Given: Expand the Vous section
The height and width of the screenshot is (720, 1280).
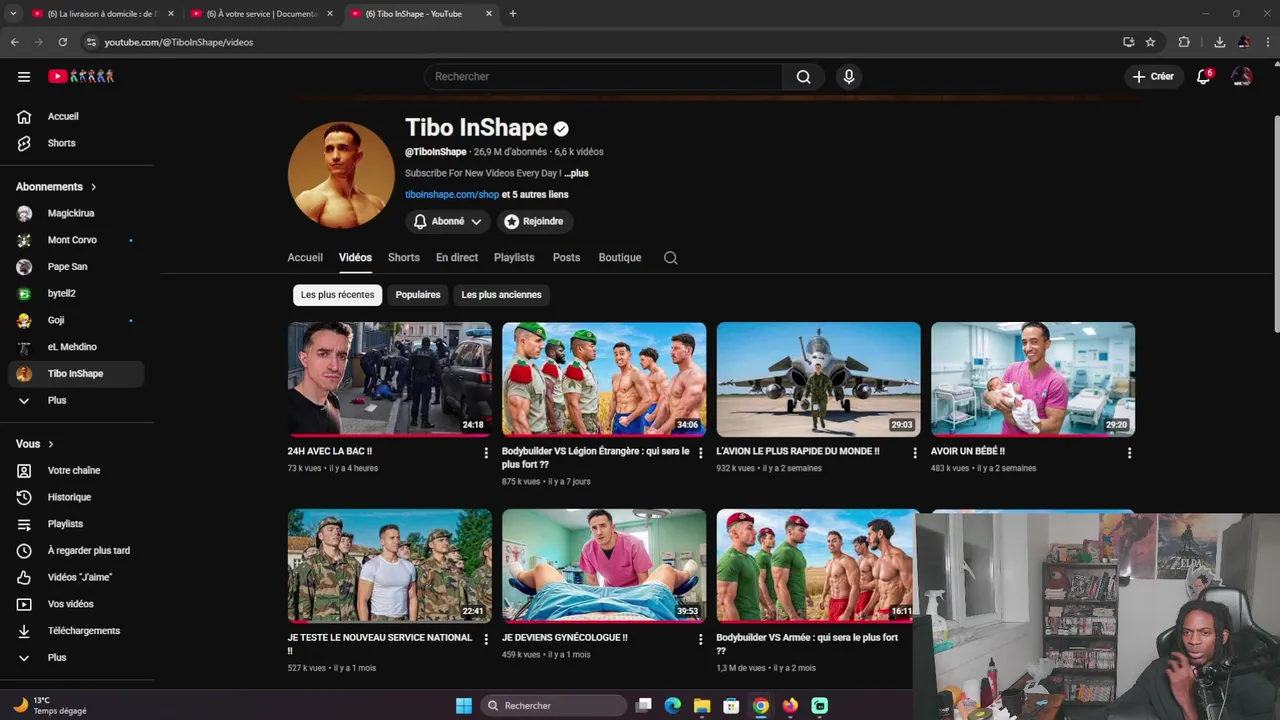Looking at the screenshot, I should 35,444.
